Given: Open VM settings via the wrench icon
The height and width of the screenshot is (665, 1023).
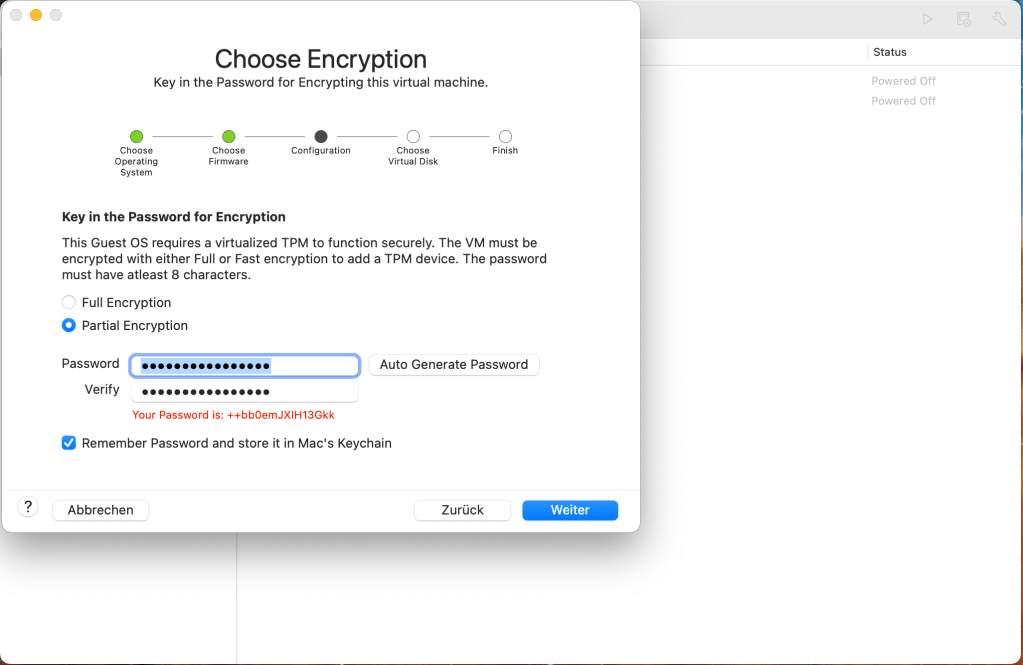Looking at the screenshot, I should pos(998,18).
